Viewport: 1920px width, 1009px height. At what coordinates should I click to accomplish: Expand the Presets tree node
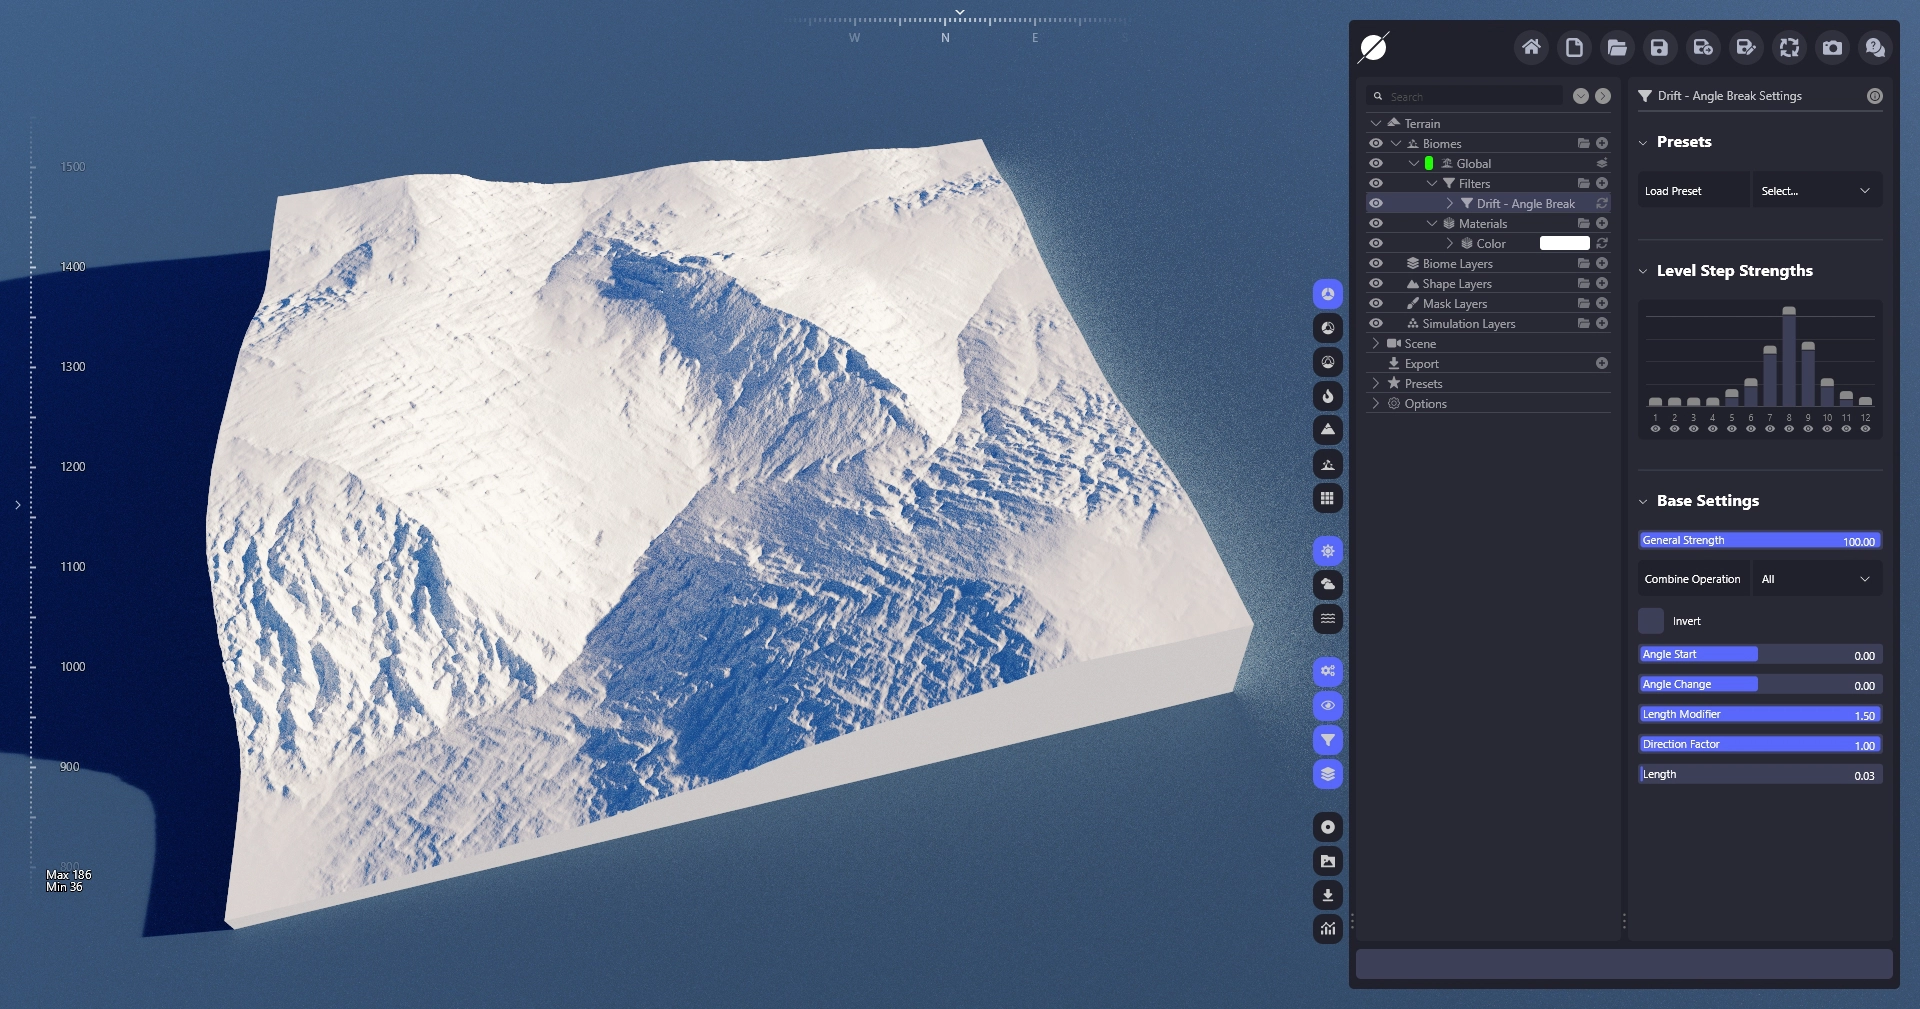click(x=1376, y=383)
